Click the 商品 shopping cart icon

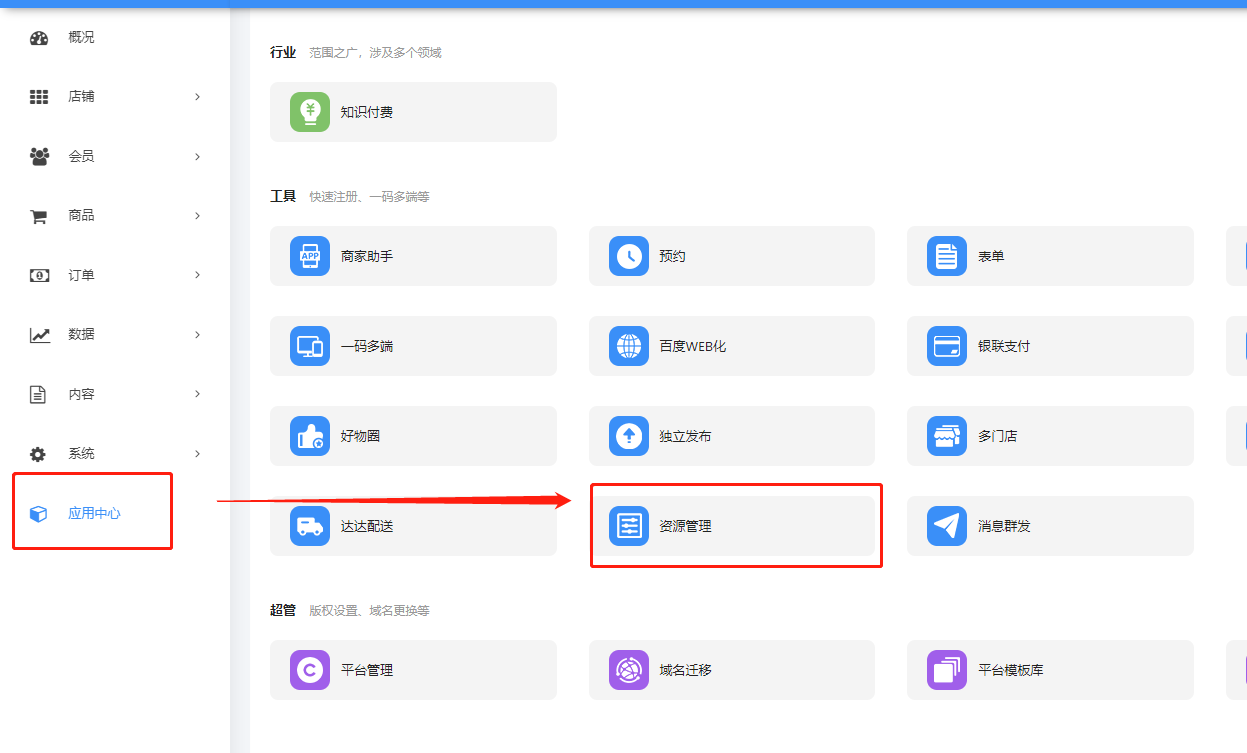tap(39, 216)
